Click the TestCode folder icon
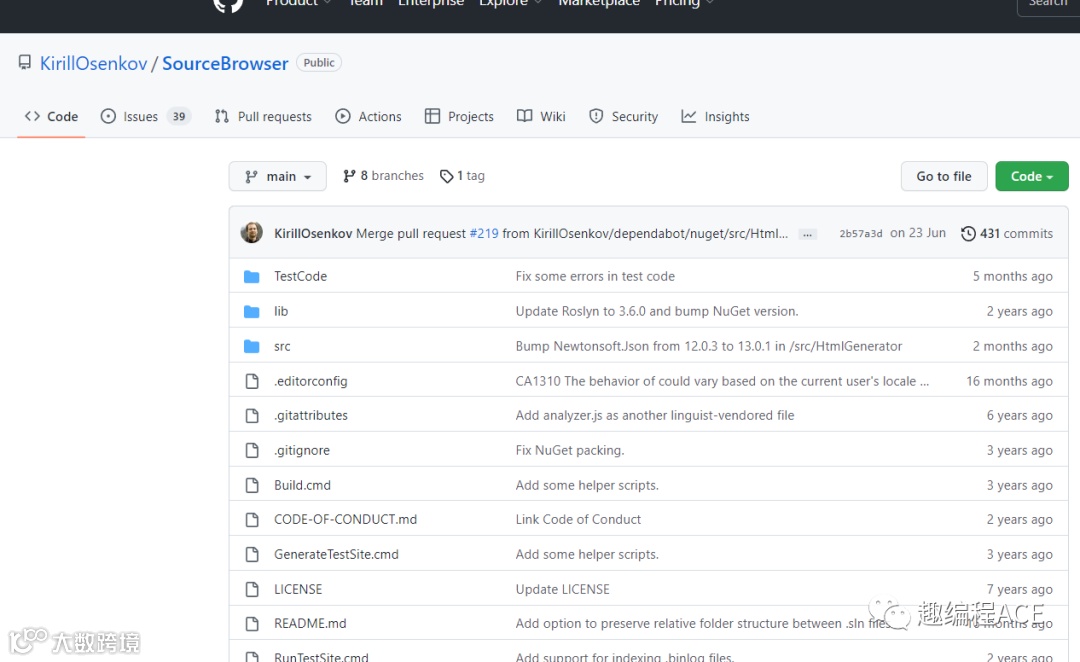 click(251, 276)
